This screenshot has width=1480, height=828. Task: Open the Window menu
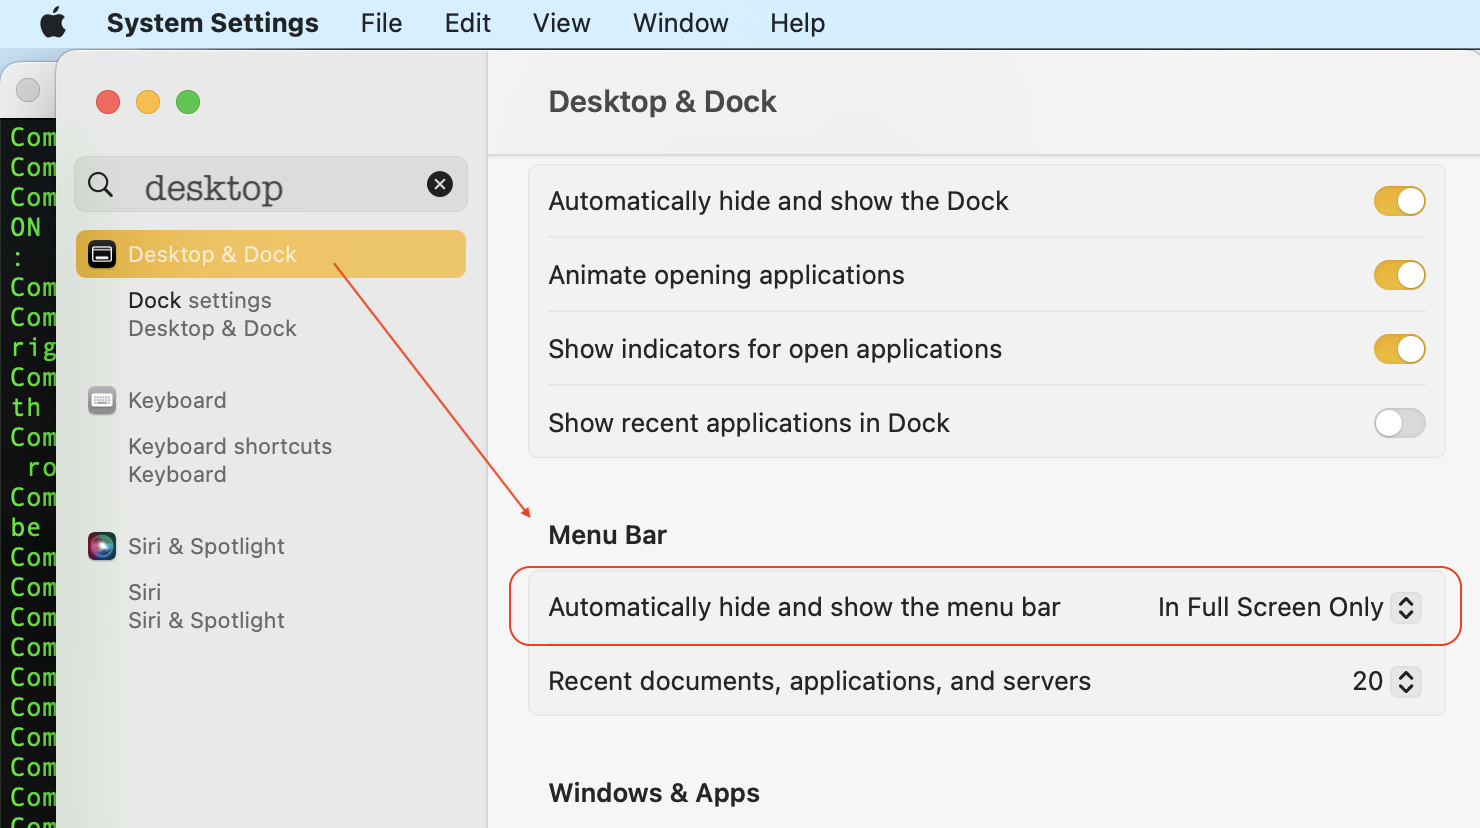click(680, 22)
